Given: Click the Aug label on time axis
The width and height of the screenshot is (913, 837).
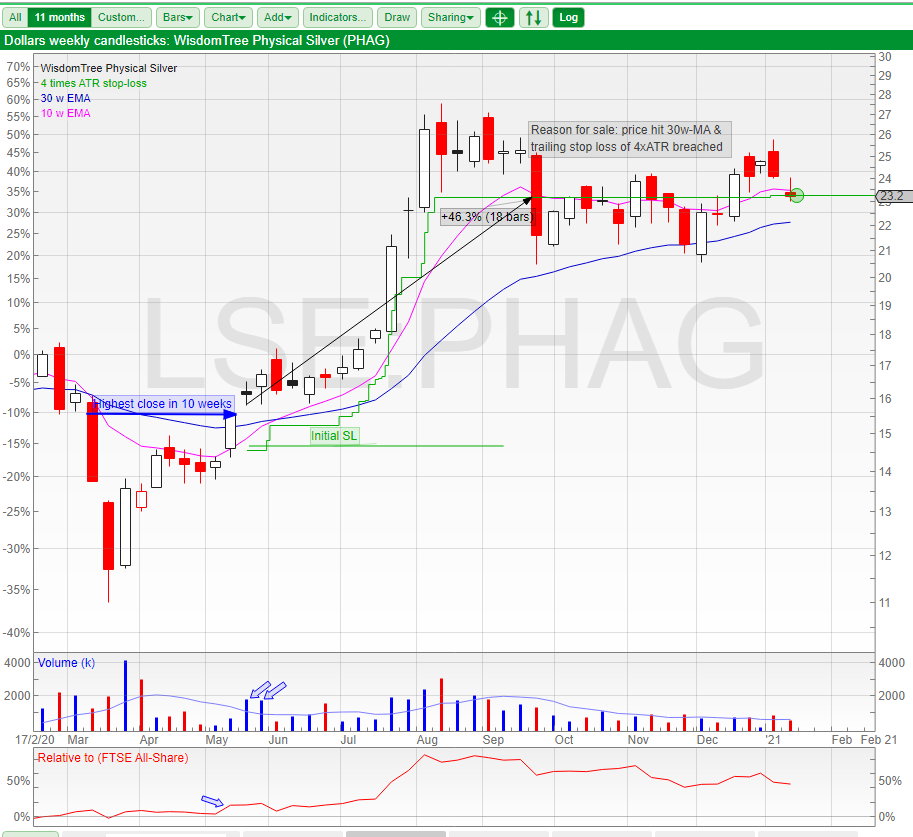Looking at the screenshot, I should point(427,740).
